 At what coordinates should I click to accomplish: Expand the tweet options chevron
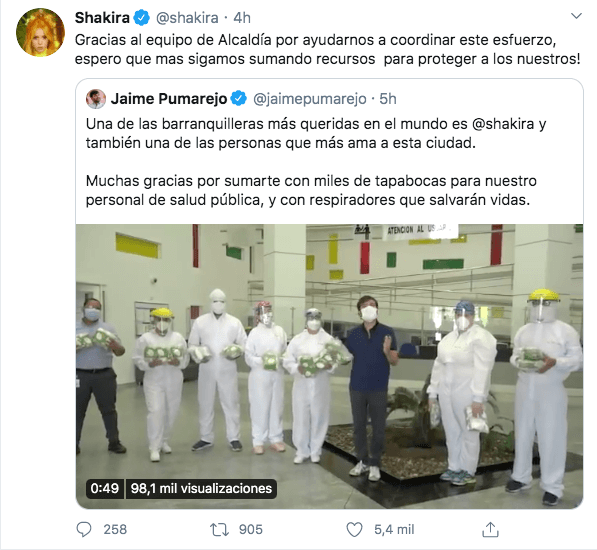pyautogui.click(x=577, y=16)
